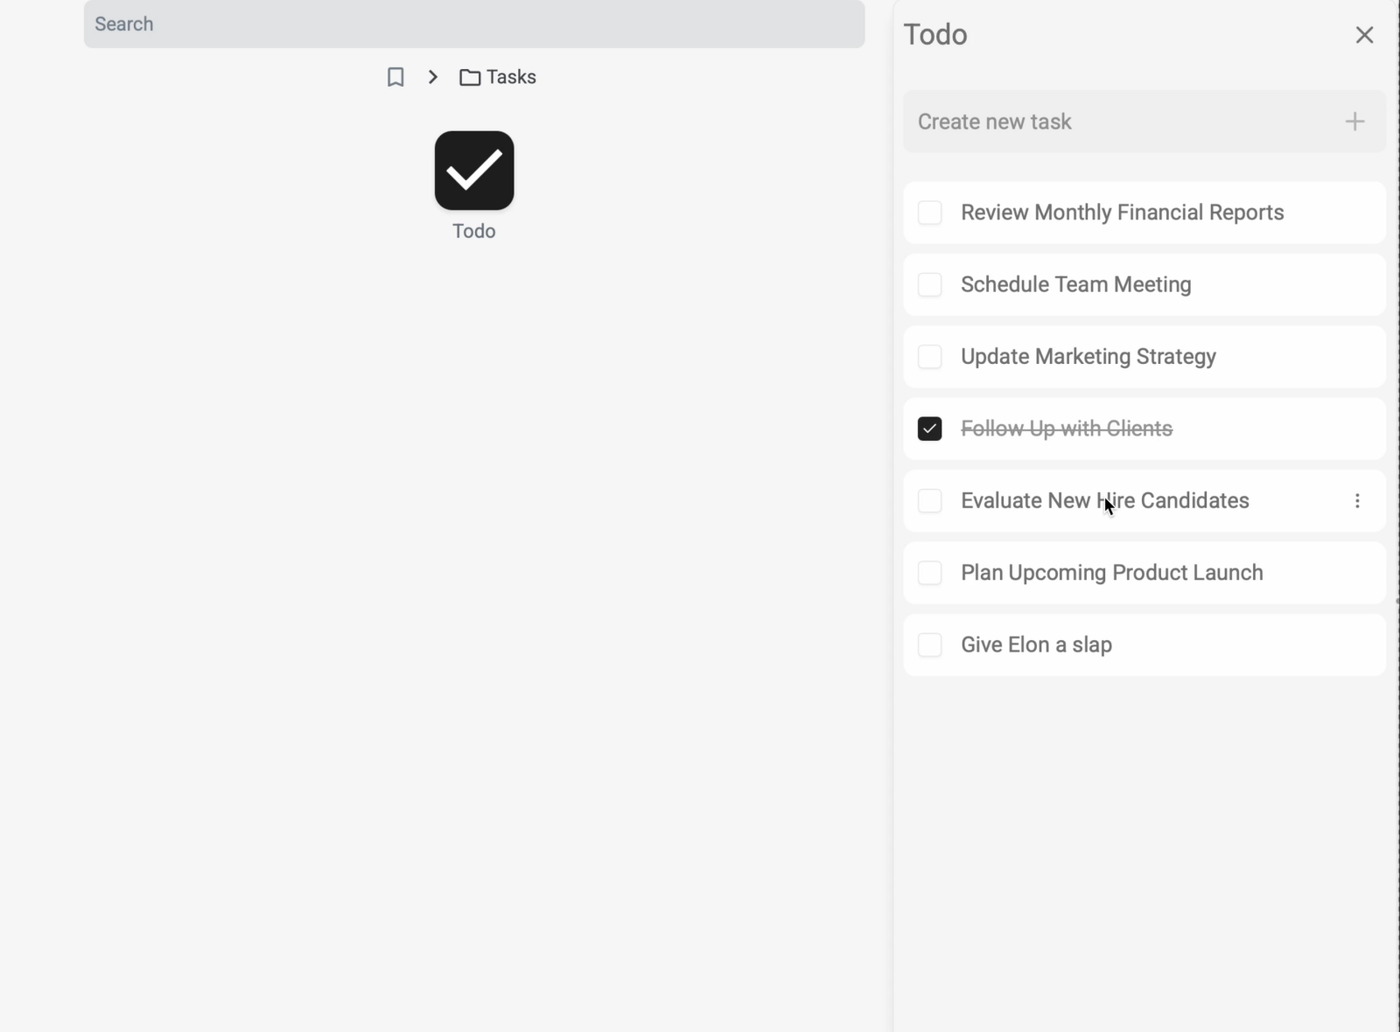Click the bookmark icon in breadcrumb
This screenshot has height=1032, width=1400.
click(x=396, y=77)
